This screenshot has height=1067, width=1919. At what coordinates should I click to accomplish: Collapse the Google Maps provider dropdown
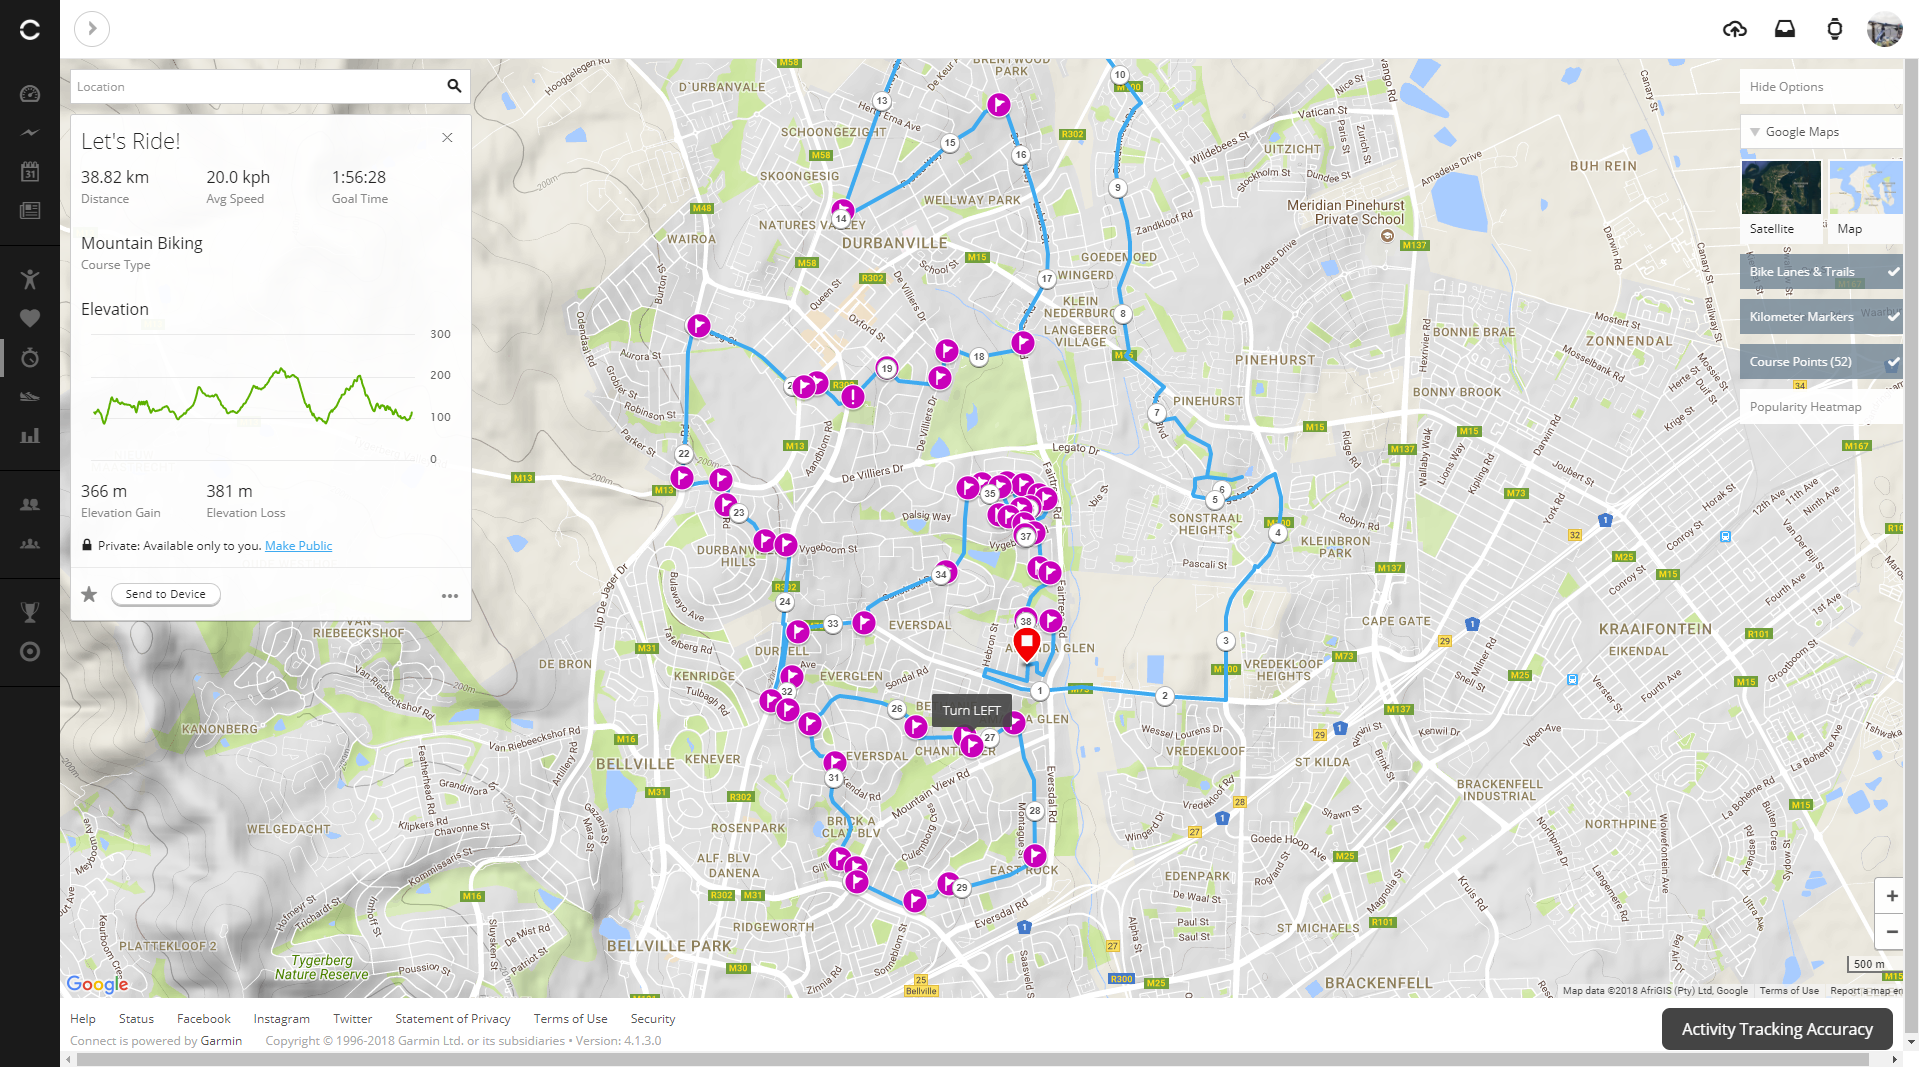pyautogui.click(x=1821, y=131)
